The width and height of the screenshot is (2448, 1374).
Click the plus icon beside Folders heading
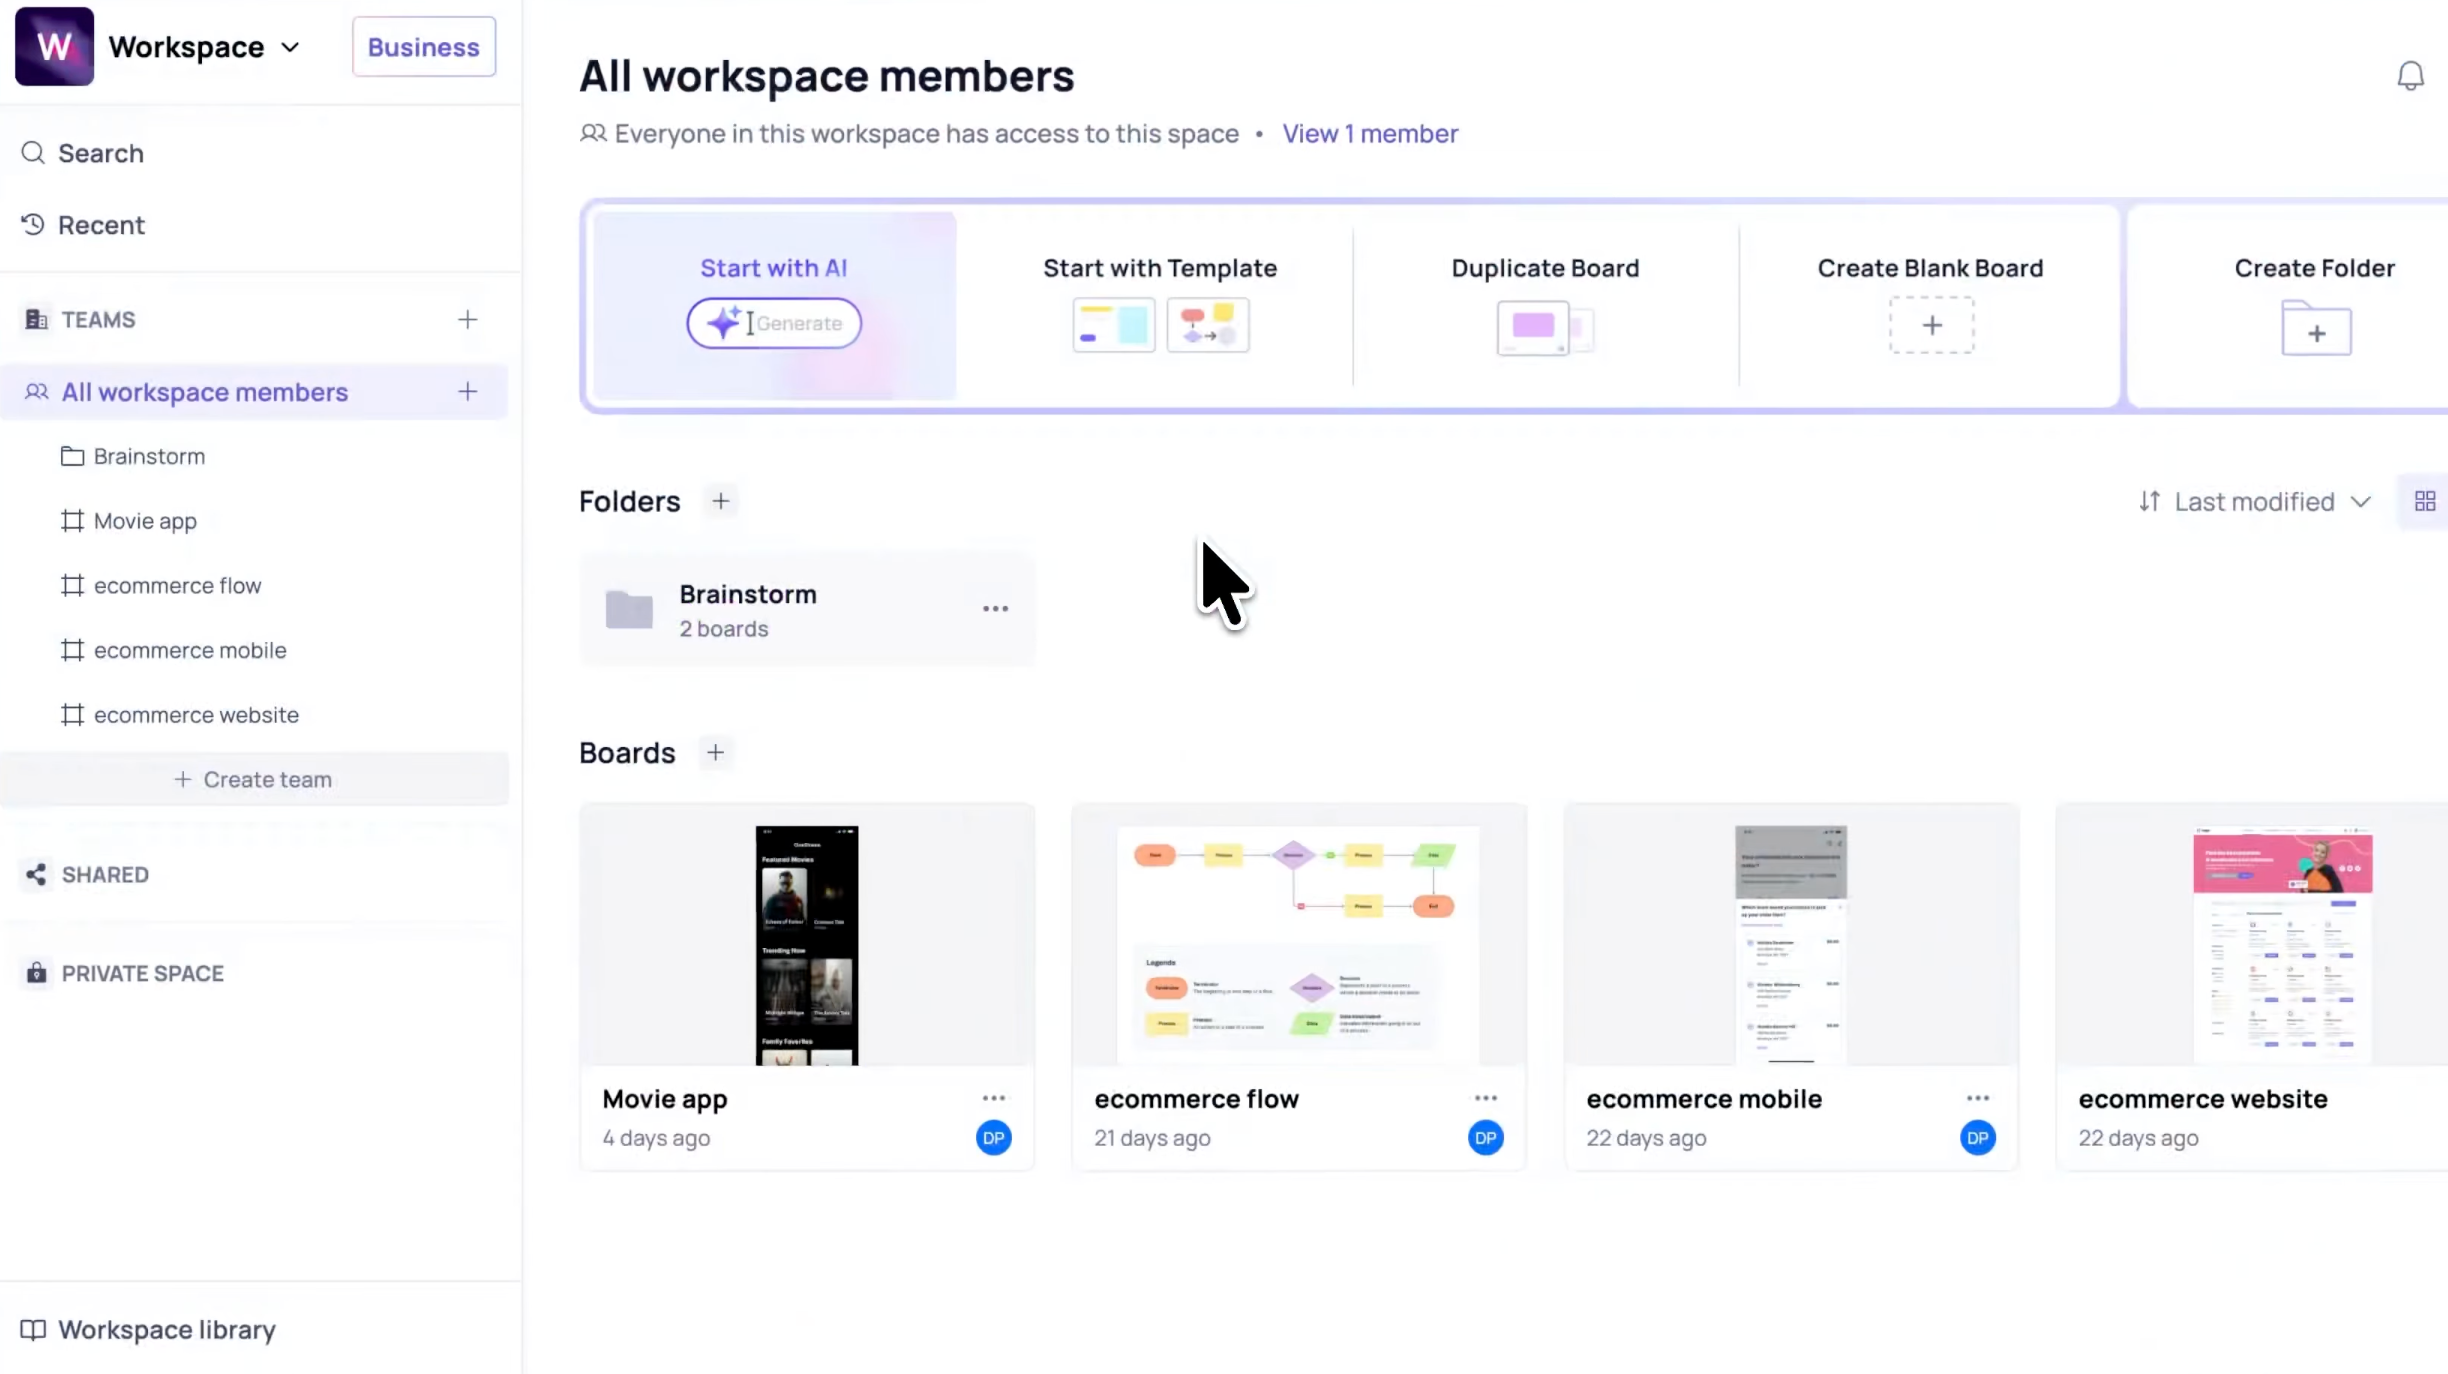click(x=720, y=501)
